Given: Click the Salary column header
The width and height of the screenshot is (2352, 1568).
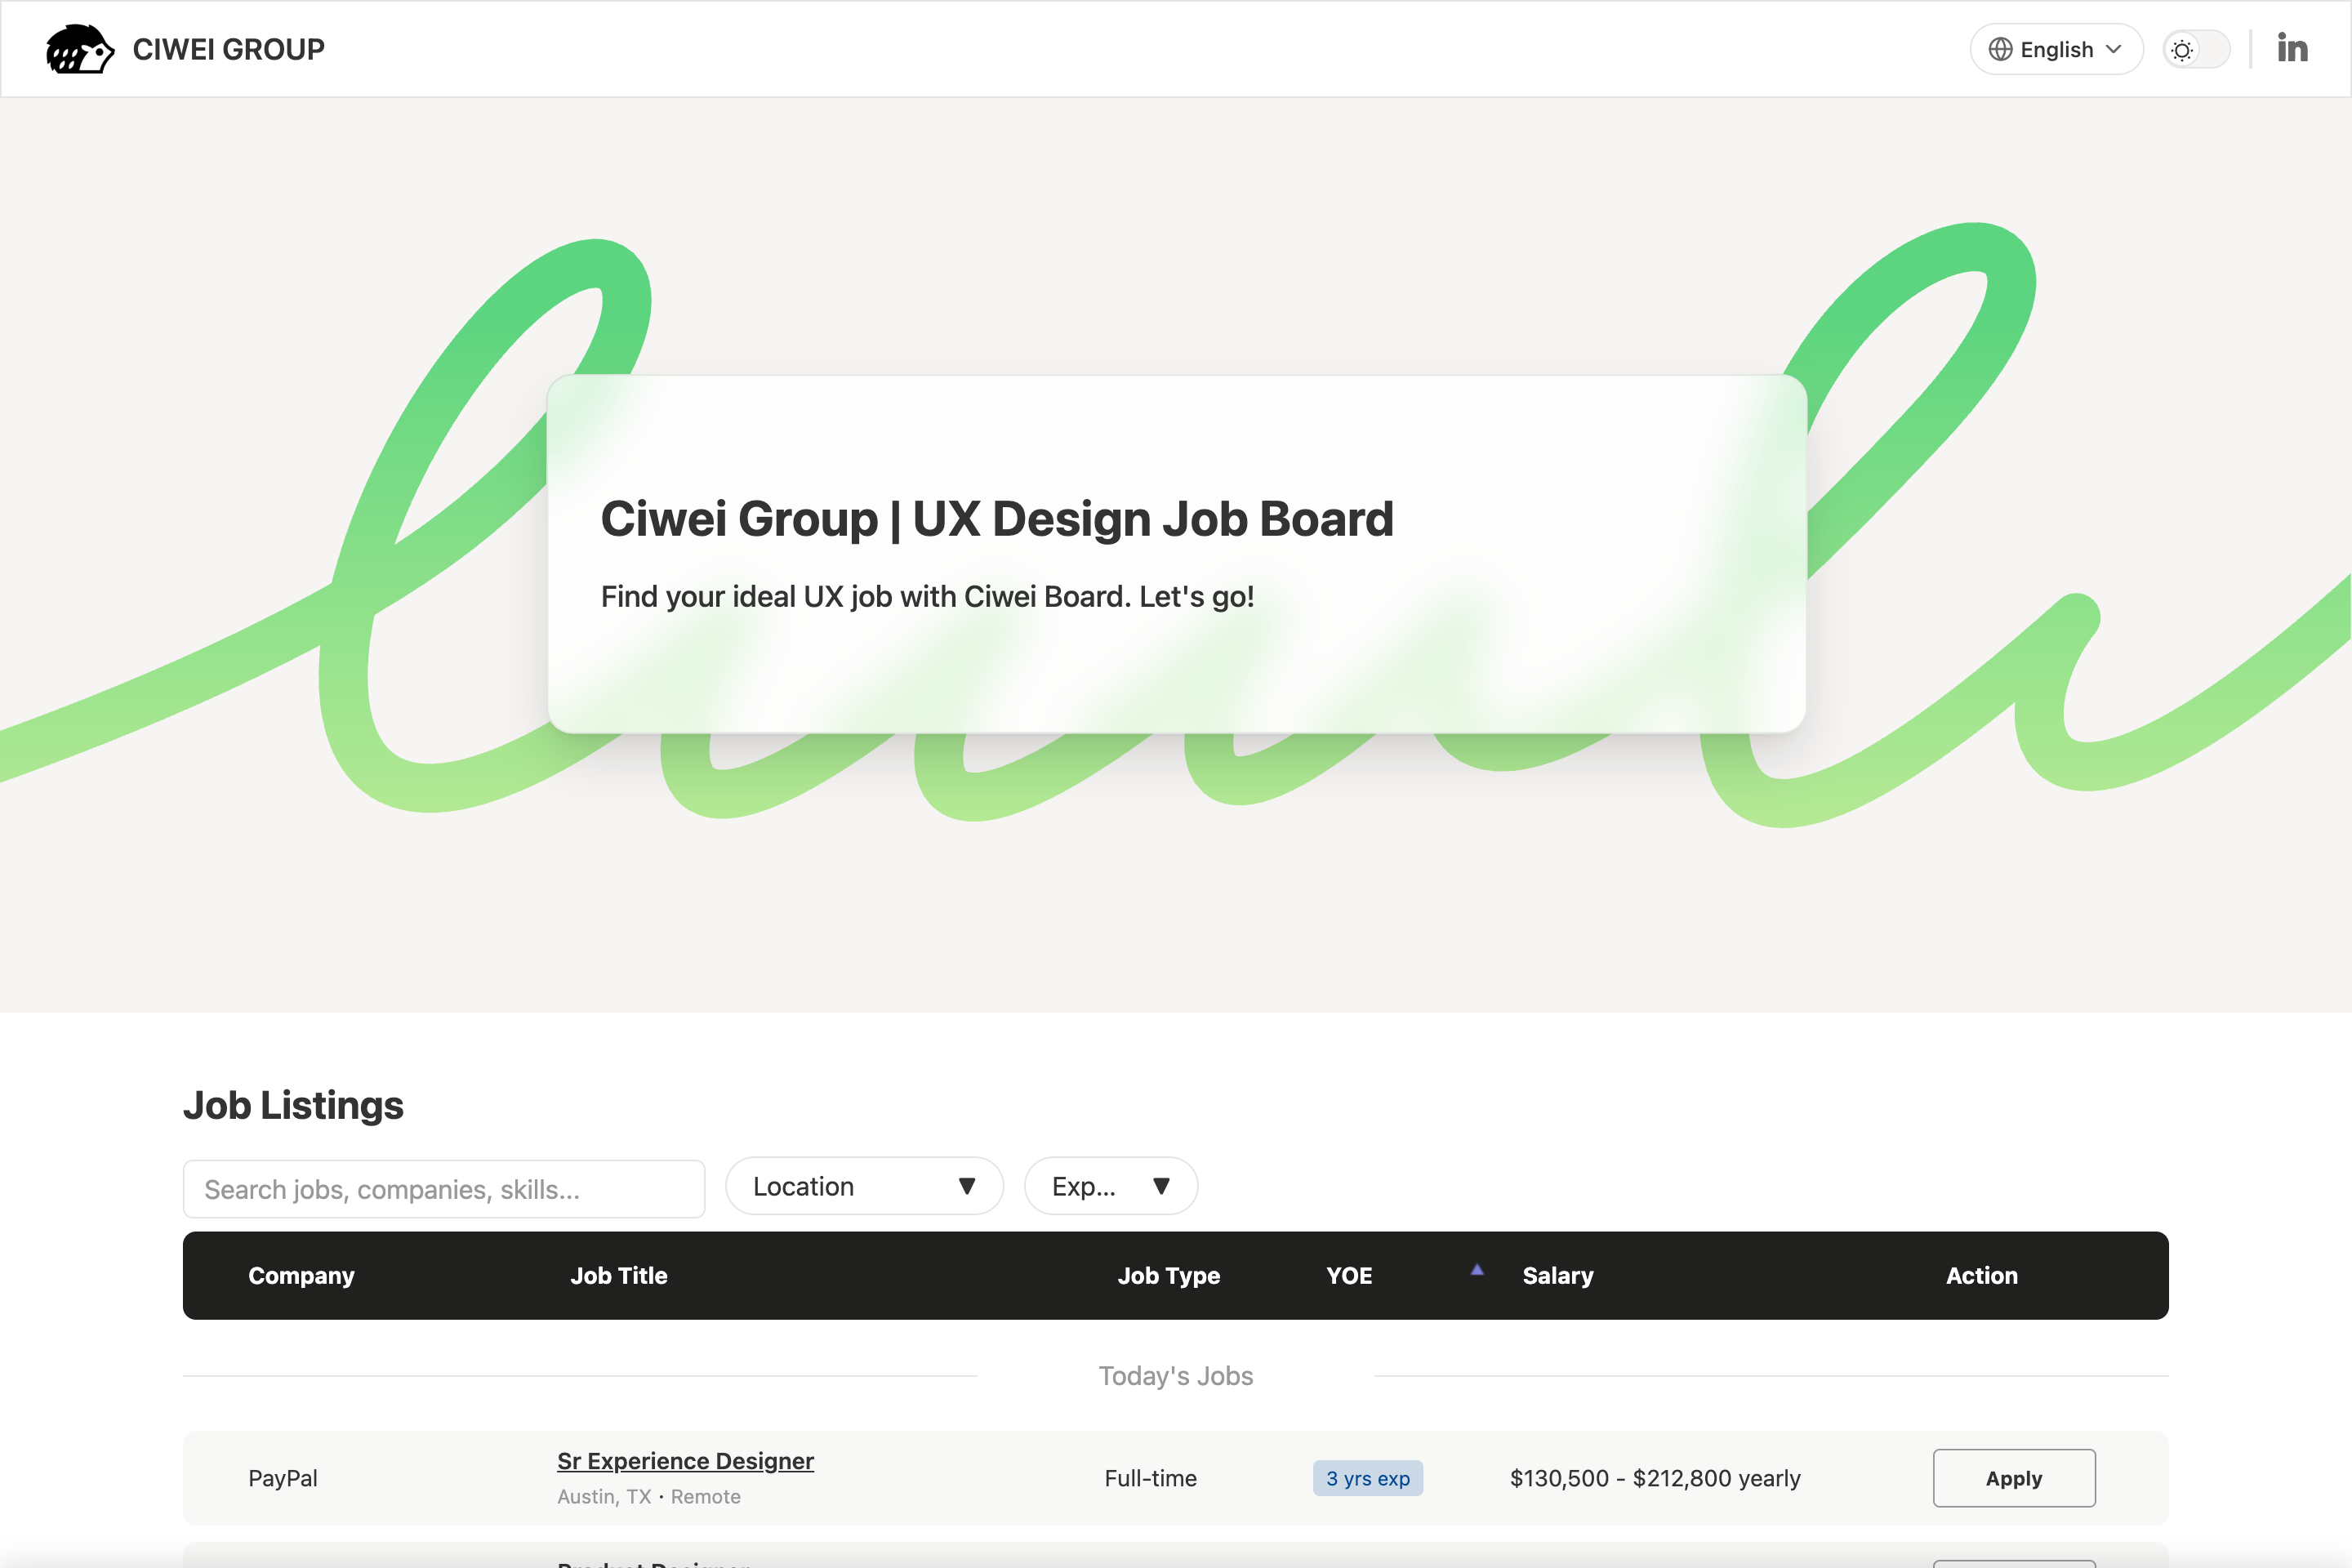Looking at the screenshot, I should [1557, 1275].
